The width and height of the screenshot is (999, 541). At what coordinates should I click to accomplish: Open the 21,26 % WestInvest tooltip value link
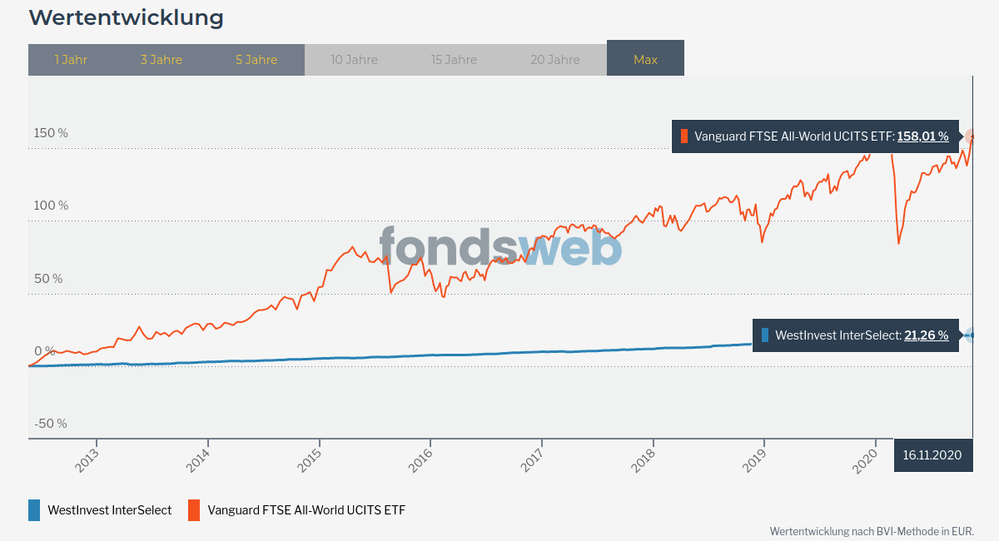[926, 335]
